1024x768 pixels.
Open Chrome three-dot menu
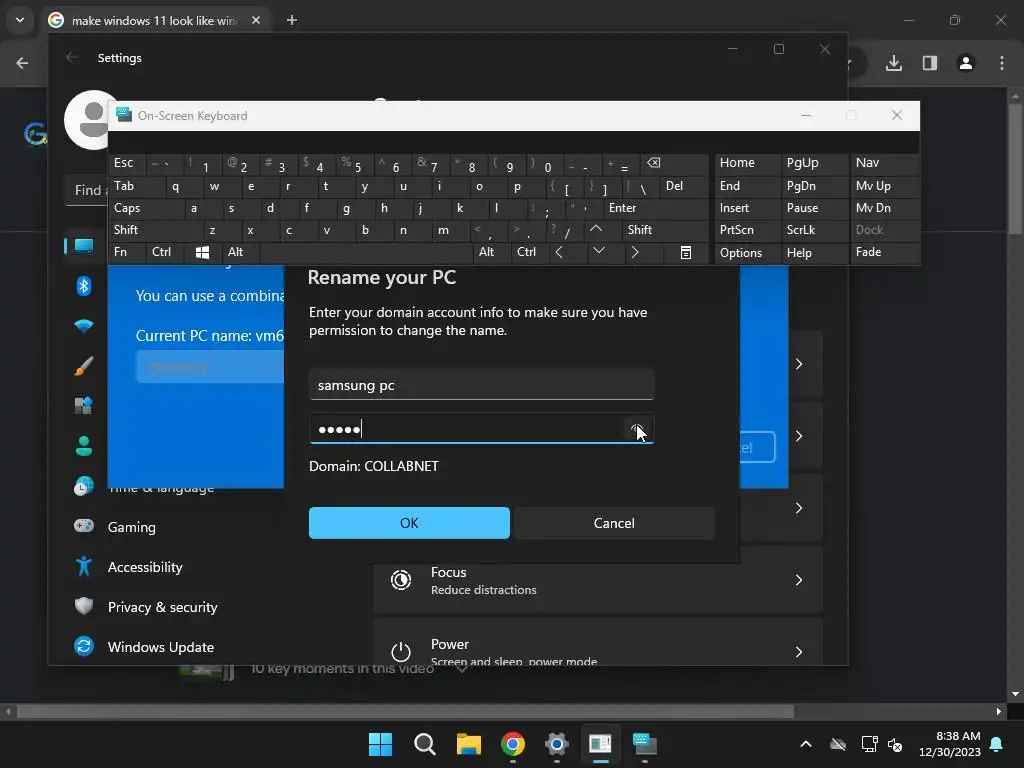[1002, 63]
